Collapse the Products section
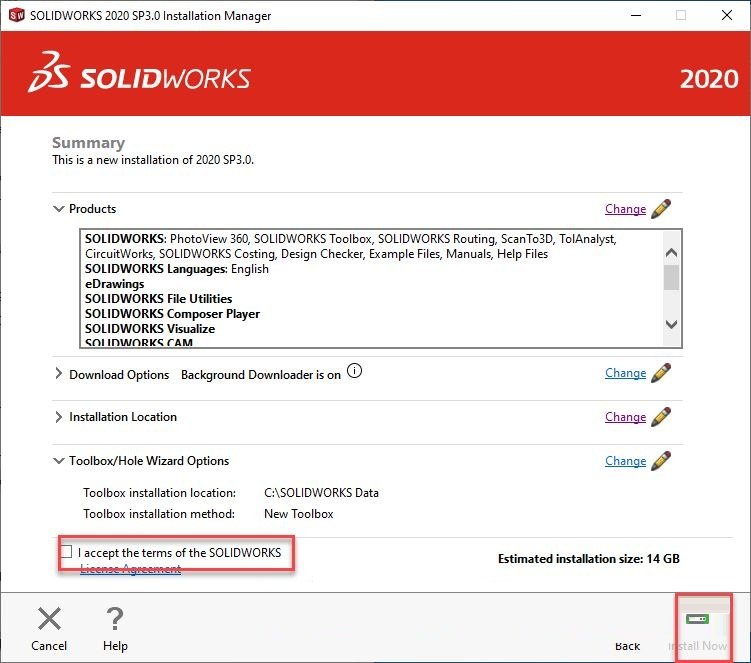 [58, 209]
